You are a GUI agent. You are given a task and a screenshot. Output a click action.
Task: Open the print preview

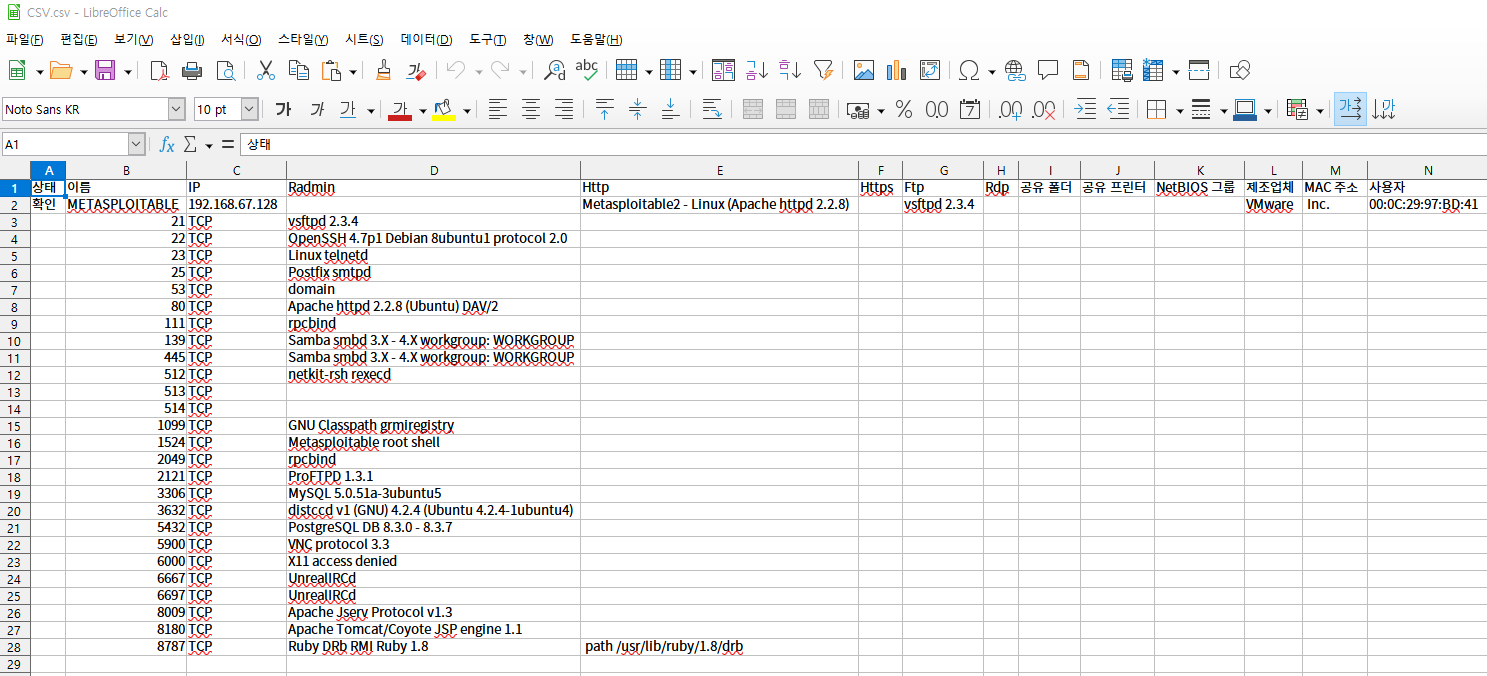(x=225, y=70)
